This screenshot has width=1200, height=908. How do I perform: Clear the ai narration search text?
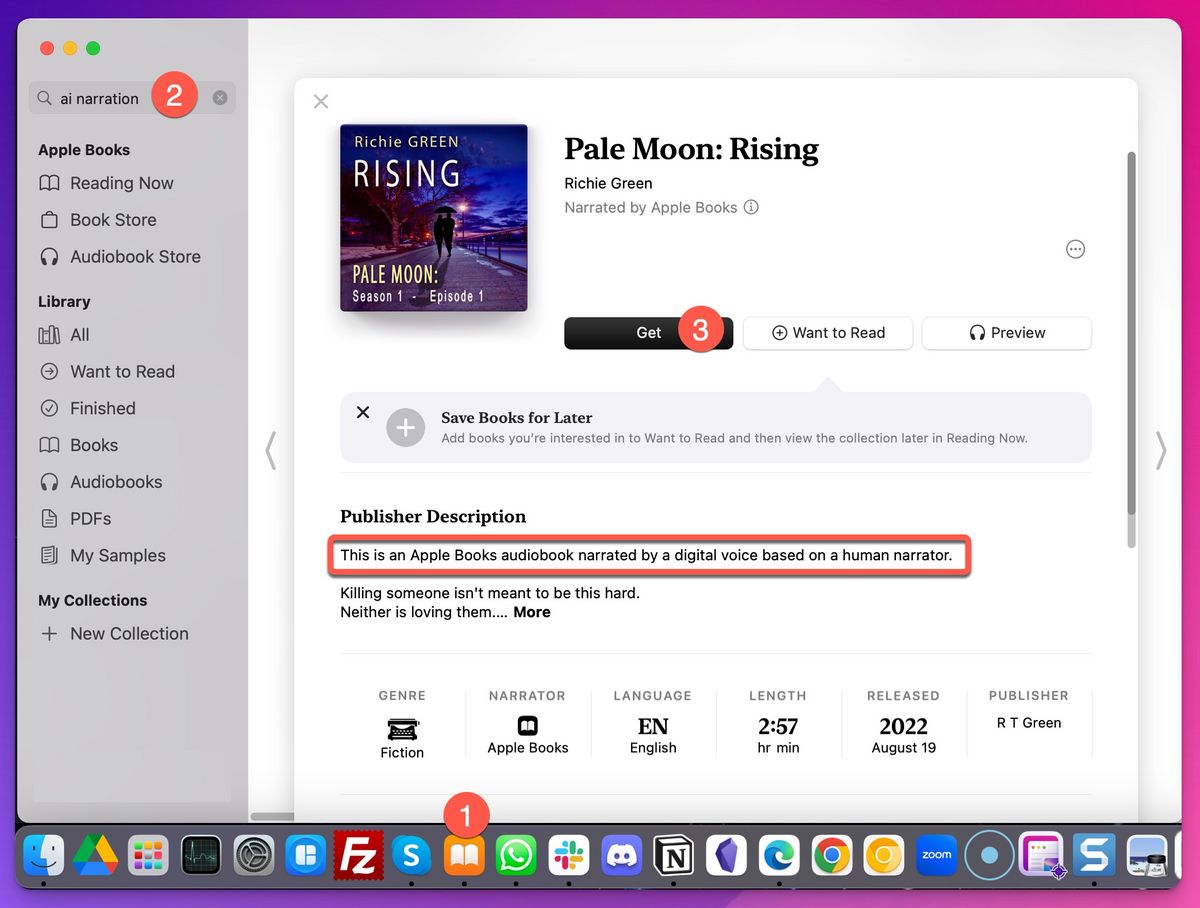[220, 98]
